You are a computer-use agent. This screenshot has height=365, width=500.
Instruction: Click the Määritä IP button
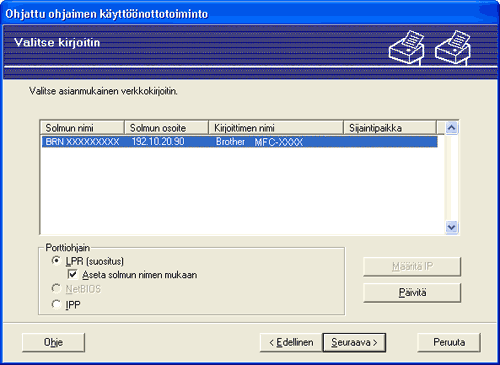point(412,266)
